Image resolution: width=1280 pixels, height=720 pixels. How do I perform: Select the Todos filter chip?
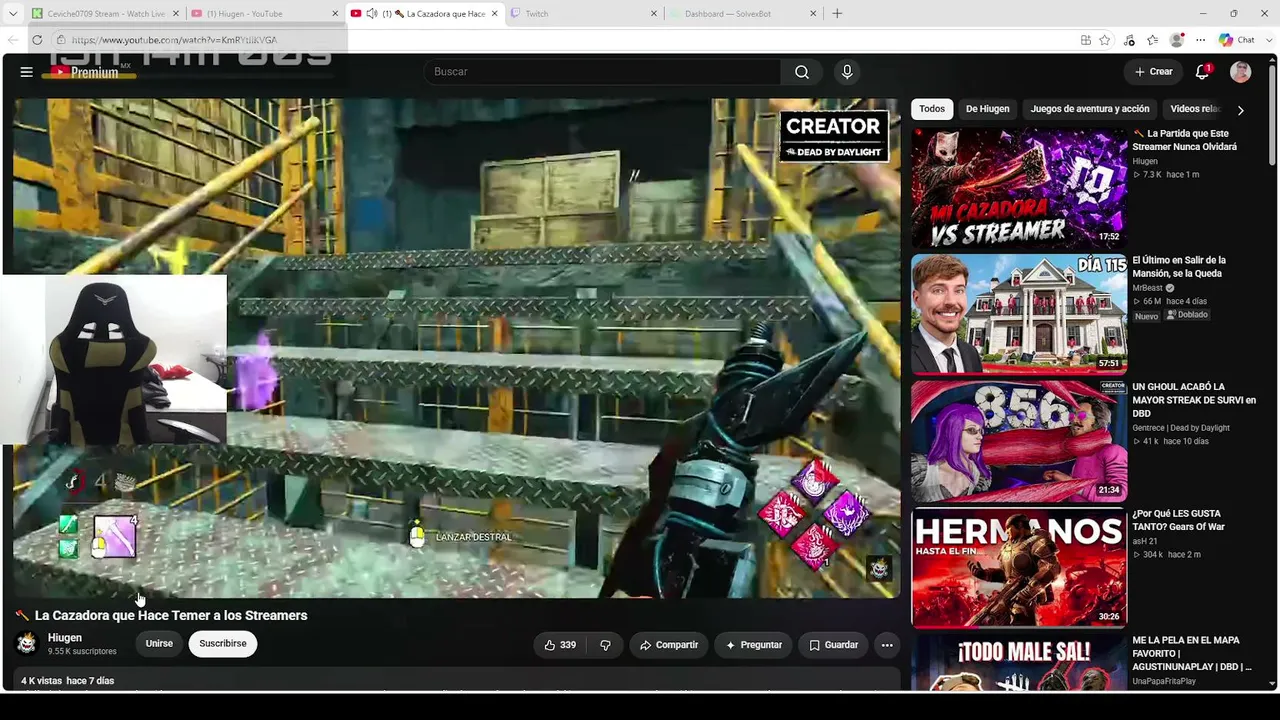coord(932,109)
